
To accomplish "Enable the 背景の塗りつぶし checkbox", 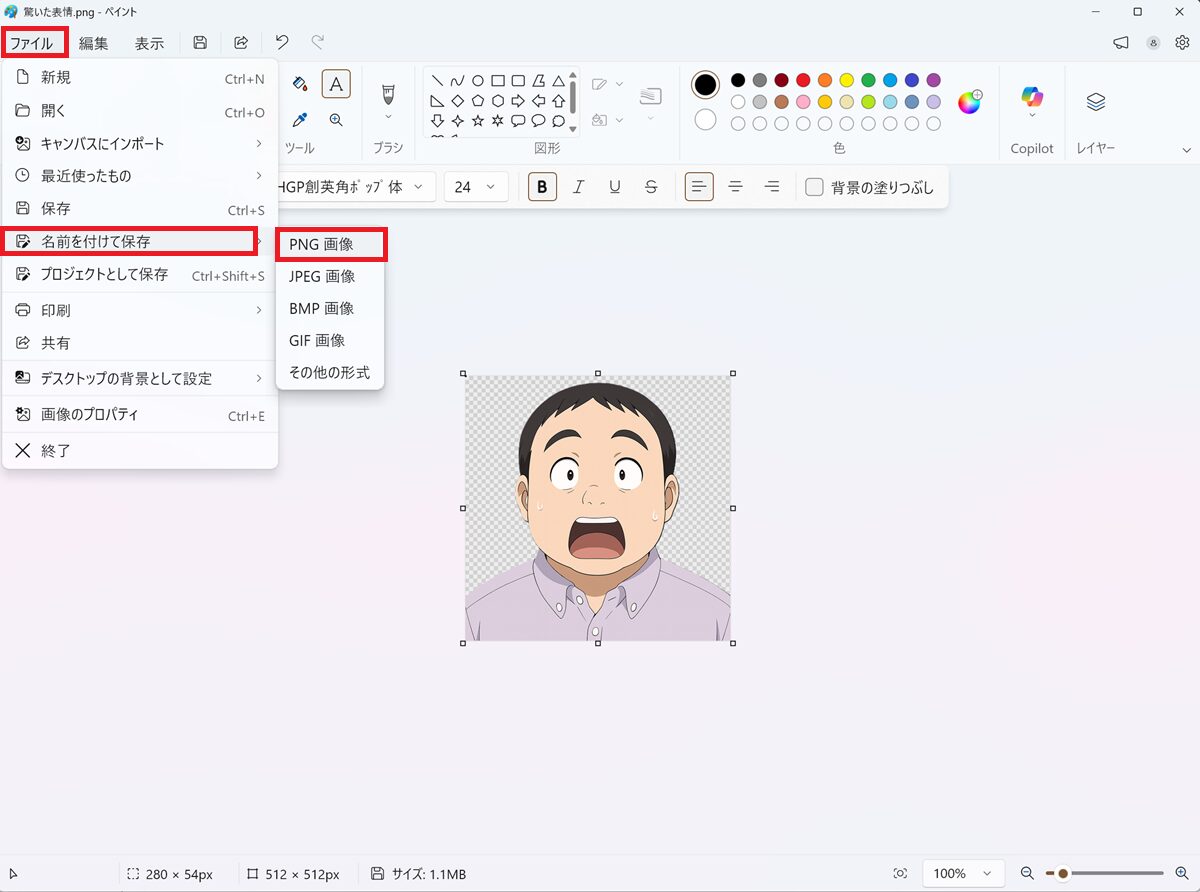I will 815,187.
